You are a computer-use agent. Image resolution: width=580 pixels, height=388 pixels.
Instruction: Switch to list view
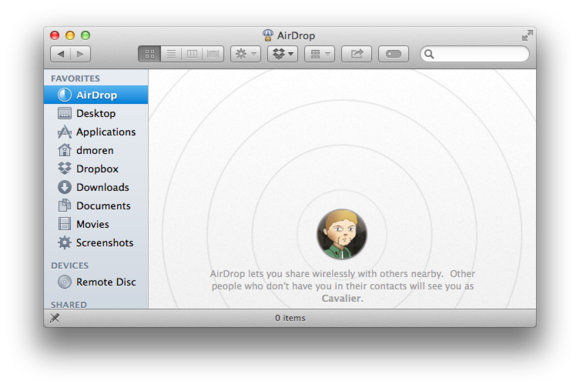pyautogui.click(x=171, y=54)
